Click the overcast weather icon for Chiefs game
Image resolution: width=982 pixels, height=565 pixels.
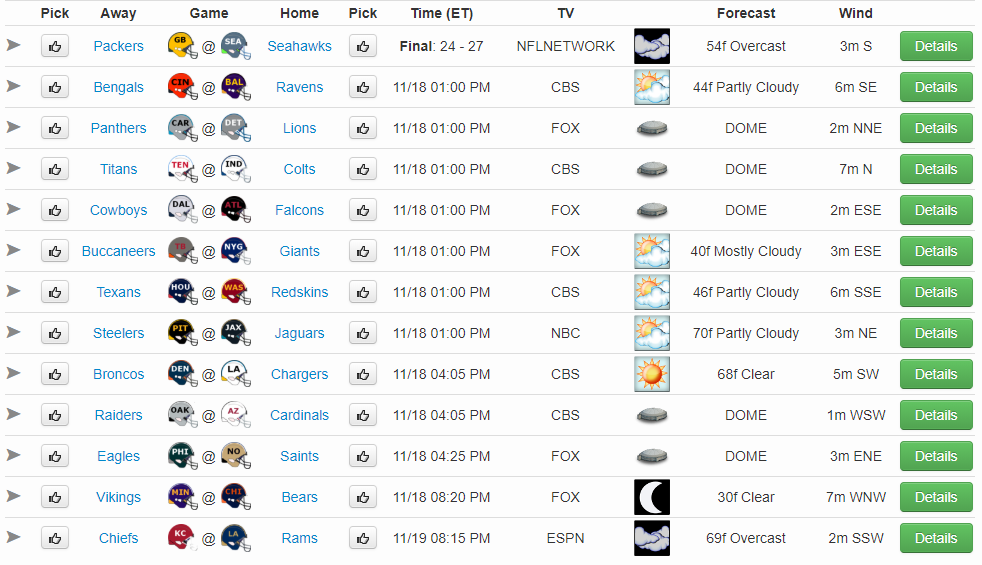(x=651, y=538)
